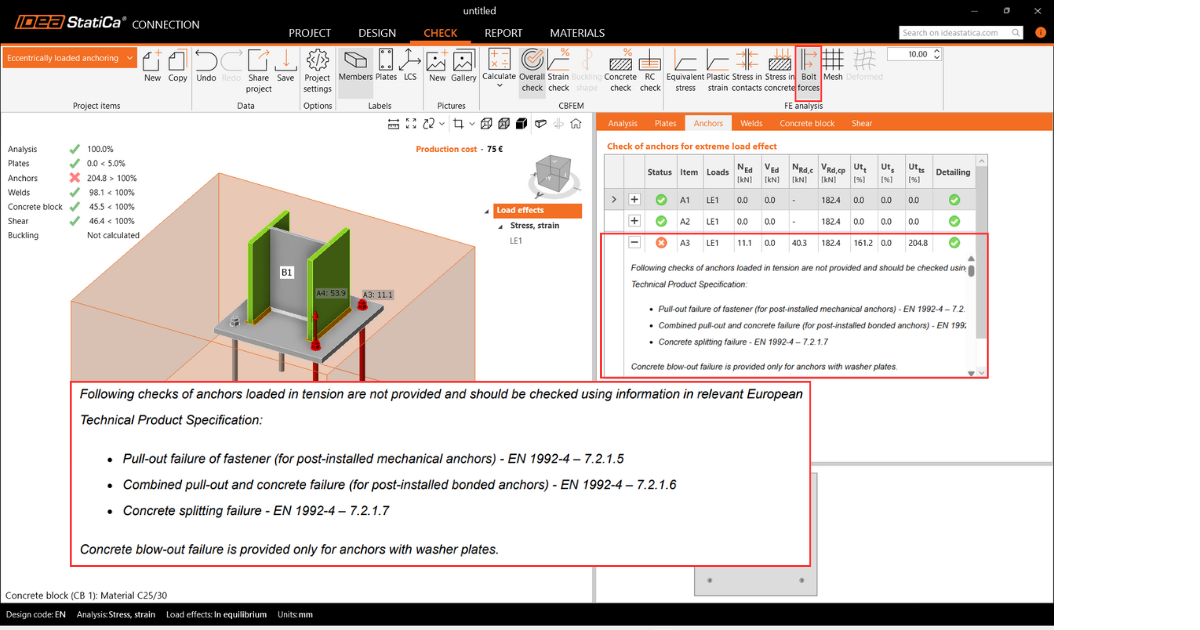Click the perspective view icon
Screen dimensions: 1200x630
[540, 124]
